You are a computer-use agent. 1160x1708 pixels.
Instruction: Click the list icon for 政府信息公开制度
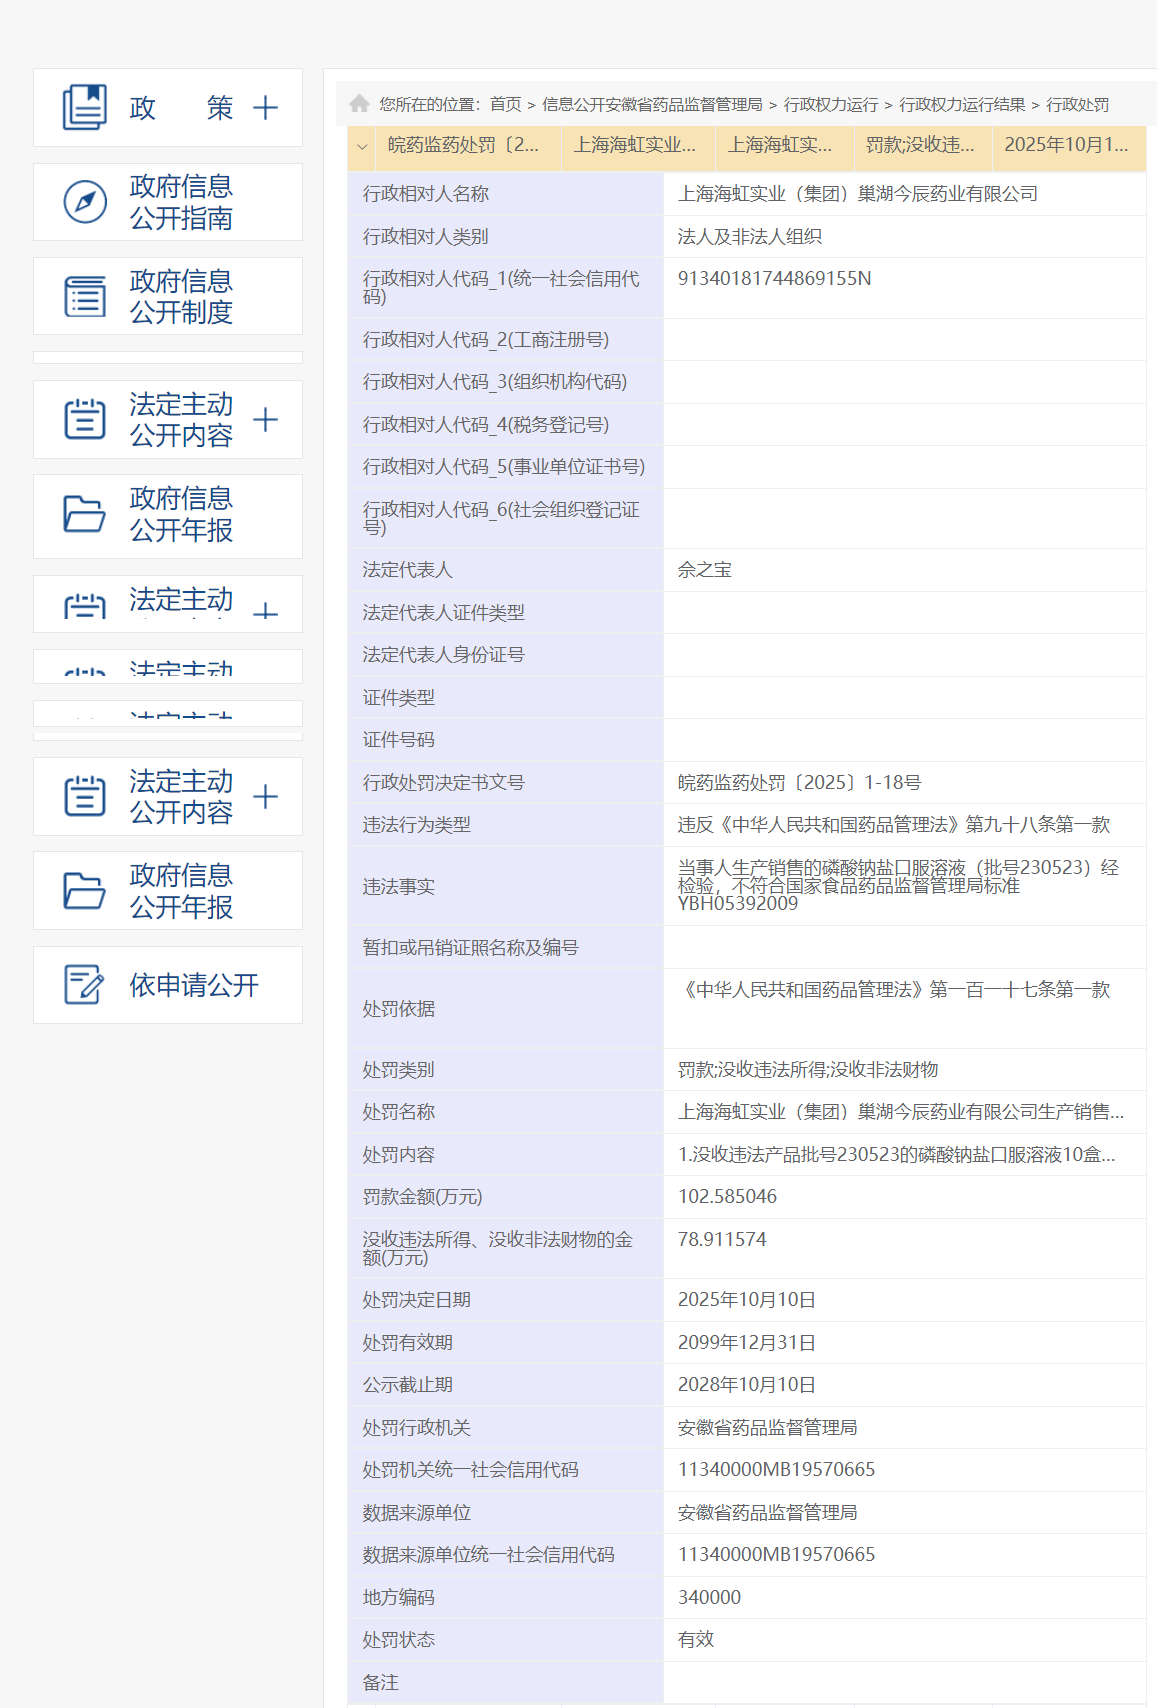click(85, 297)
